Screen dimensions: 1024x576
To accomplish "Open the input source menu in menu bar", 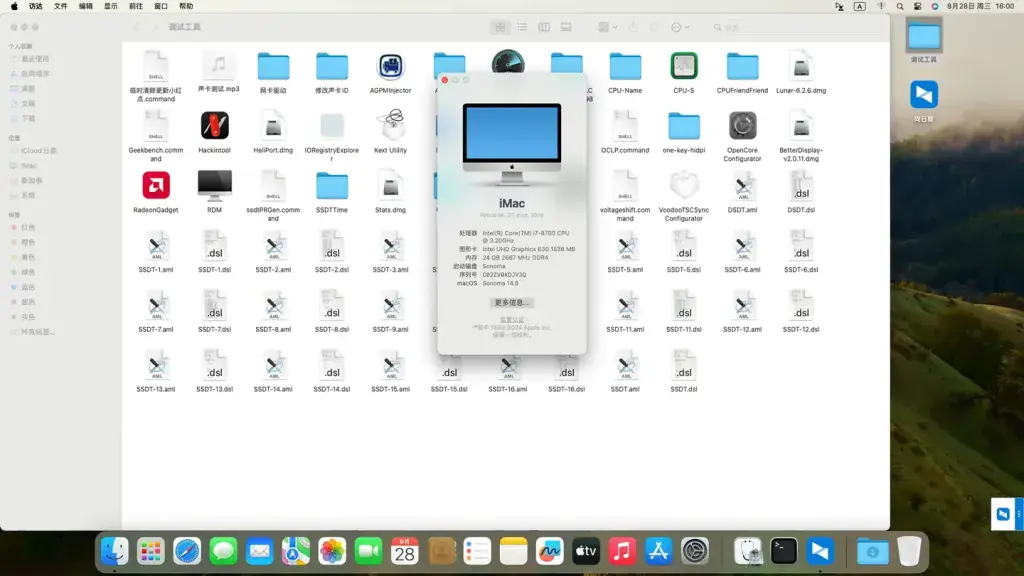I will coord(859,7).
